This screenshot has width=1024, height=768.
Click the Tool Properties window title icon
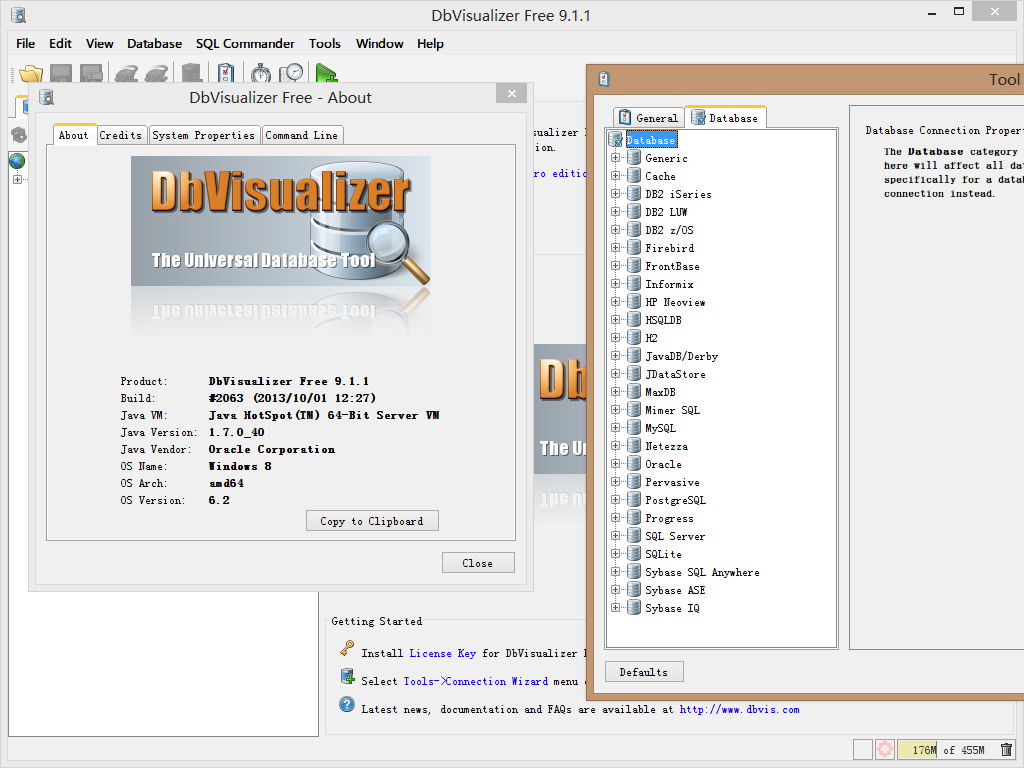coord(604,79)
